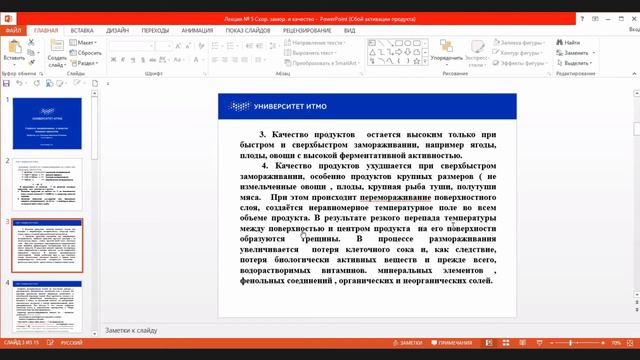
Task: Click the Заменить replace button
Action: coord(576,53)
